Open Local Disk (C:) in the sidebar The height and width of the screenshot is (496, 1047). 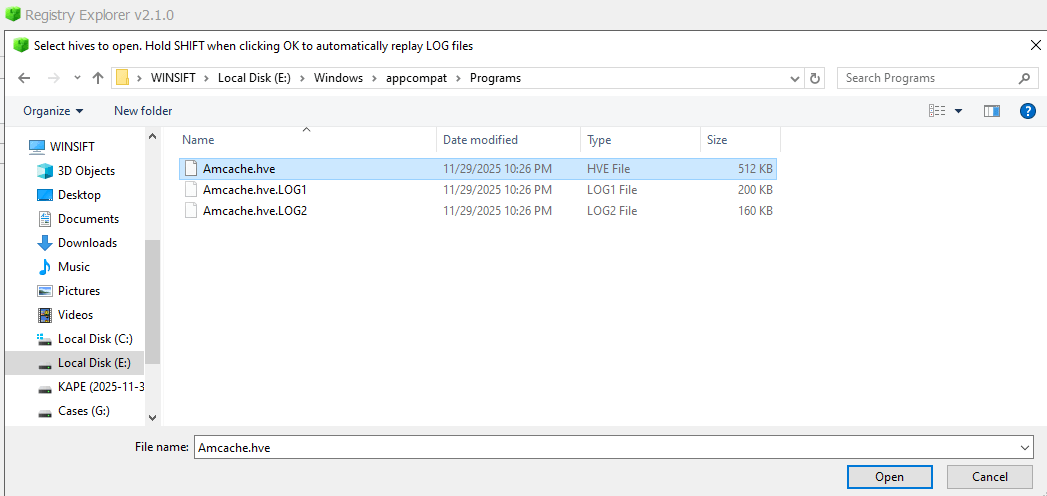point(95,339)
